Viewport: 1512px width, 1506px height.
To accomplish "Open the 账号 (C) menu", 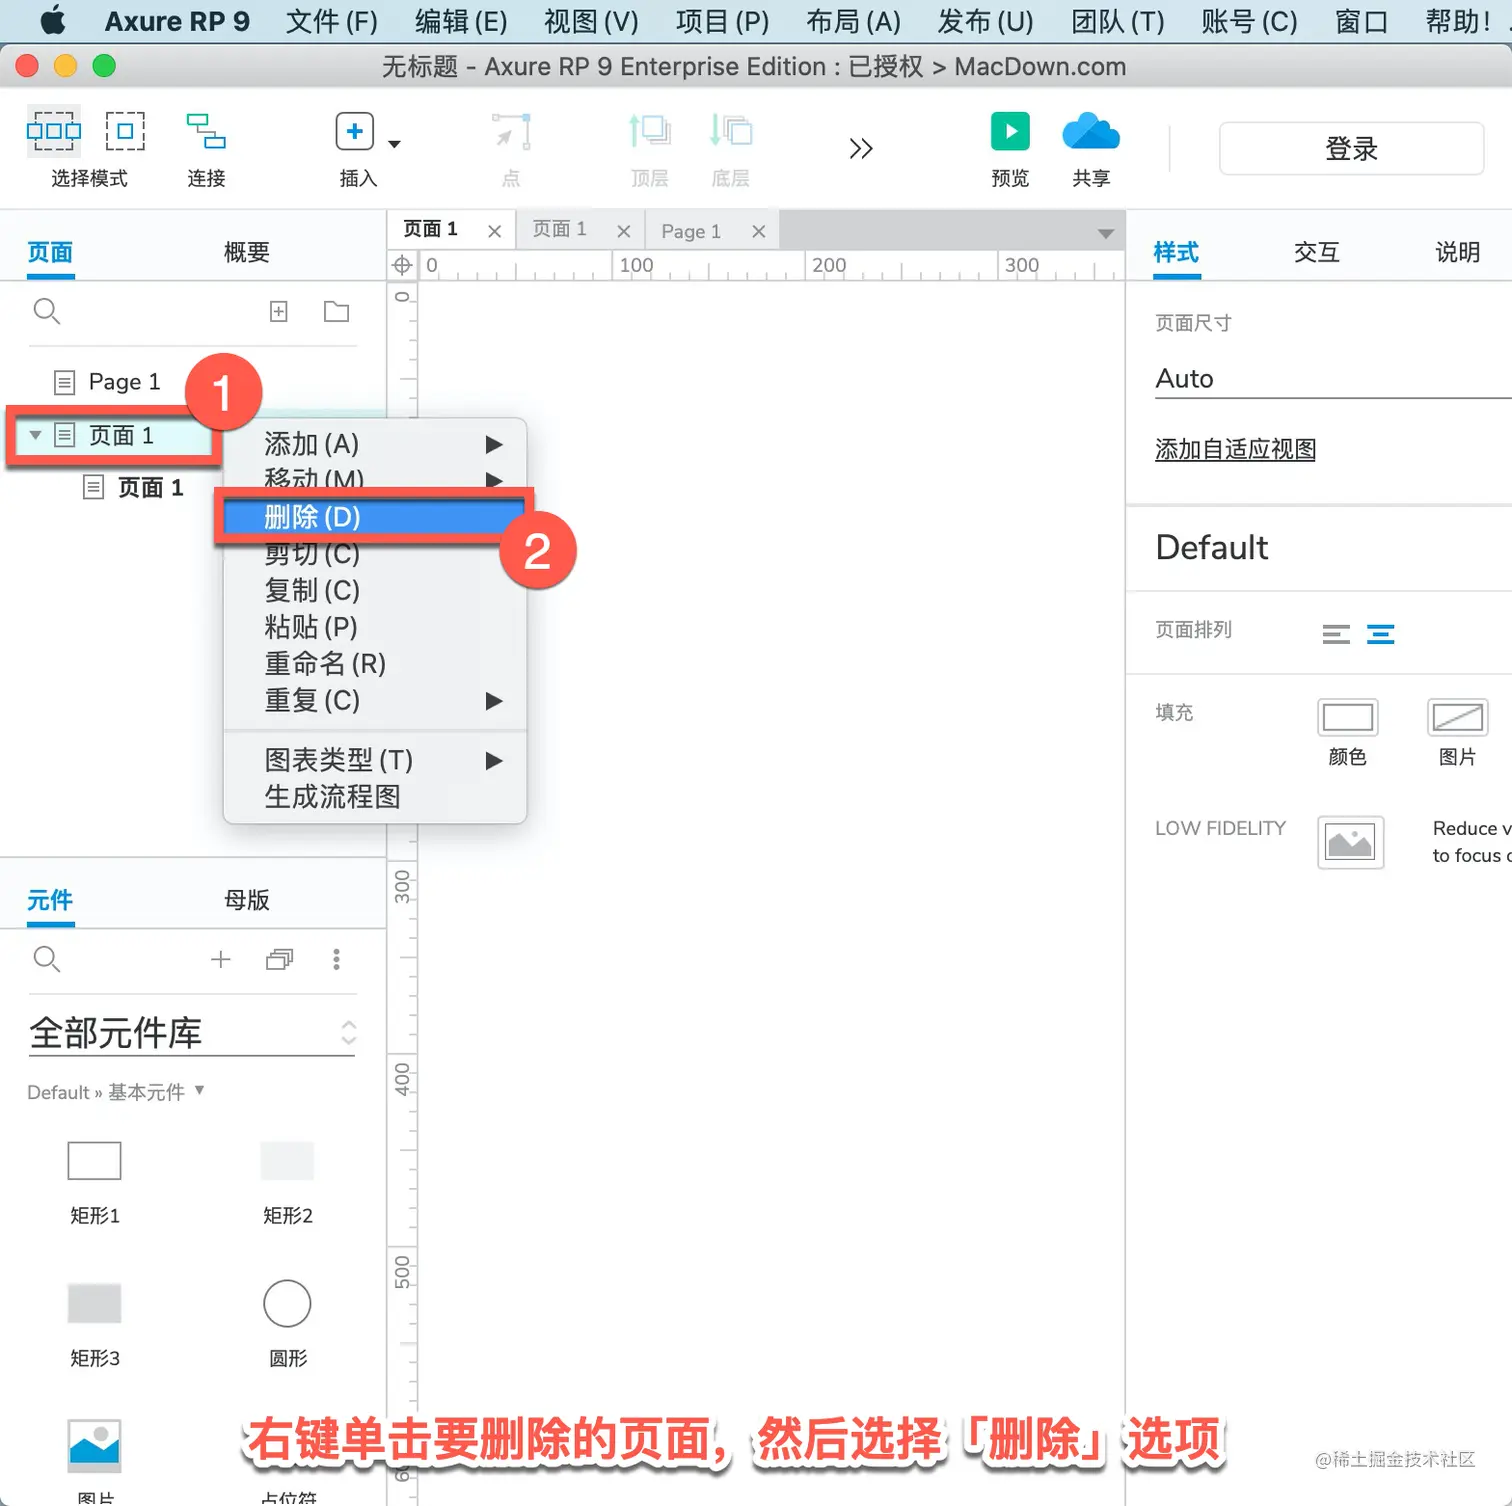I will [x=1249, y=21].
